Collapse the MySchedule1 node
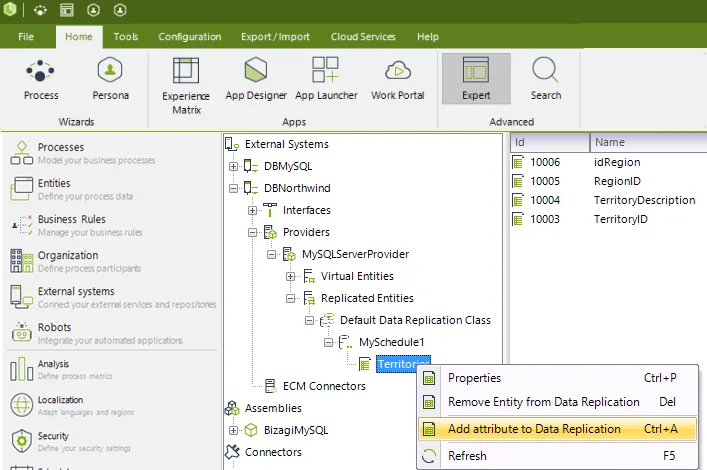The image size is (707, 470). tap(328, 342)
